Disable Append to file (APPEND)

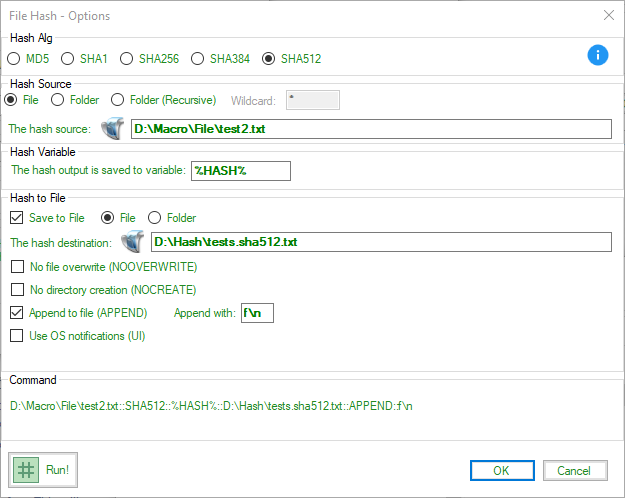click(x=17, y=313)
